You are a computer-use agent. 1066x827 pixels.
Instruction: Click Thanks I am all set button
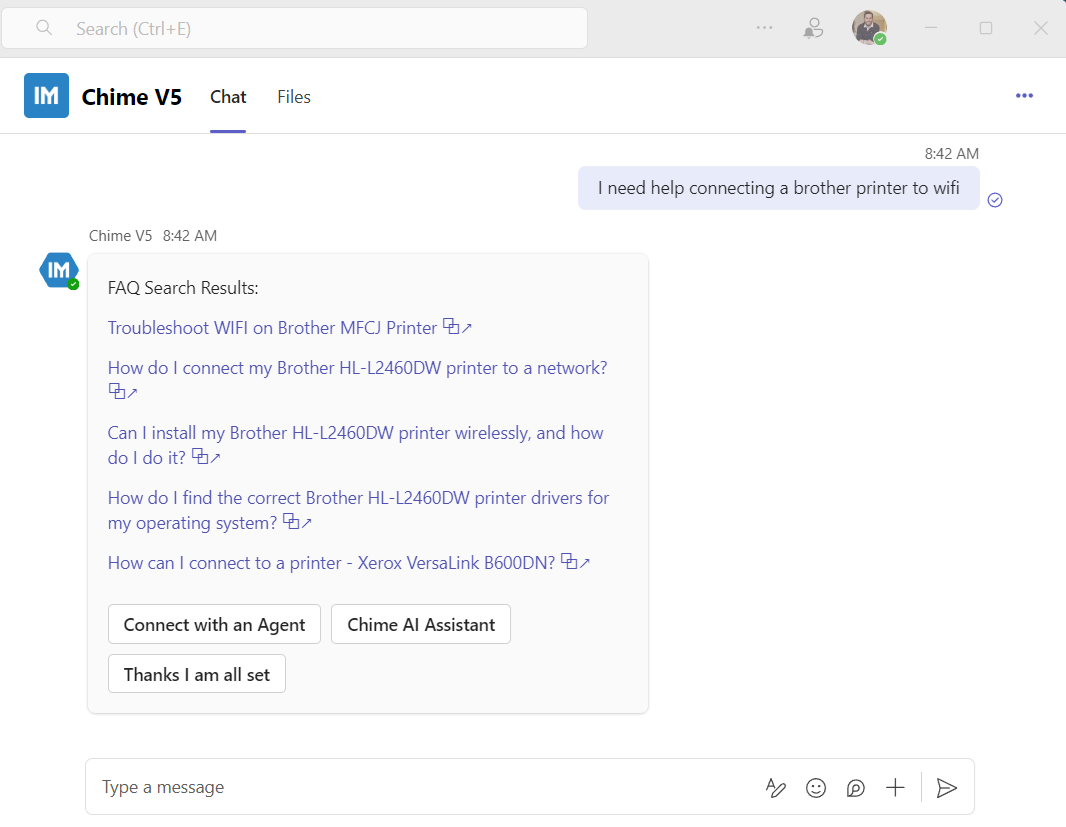[196, 674]
